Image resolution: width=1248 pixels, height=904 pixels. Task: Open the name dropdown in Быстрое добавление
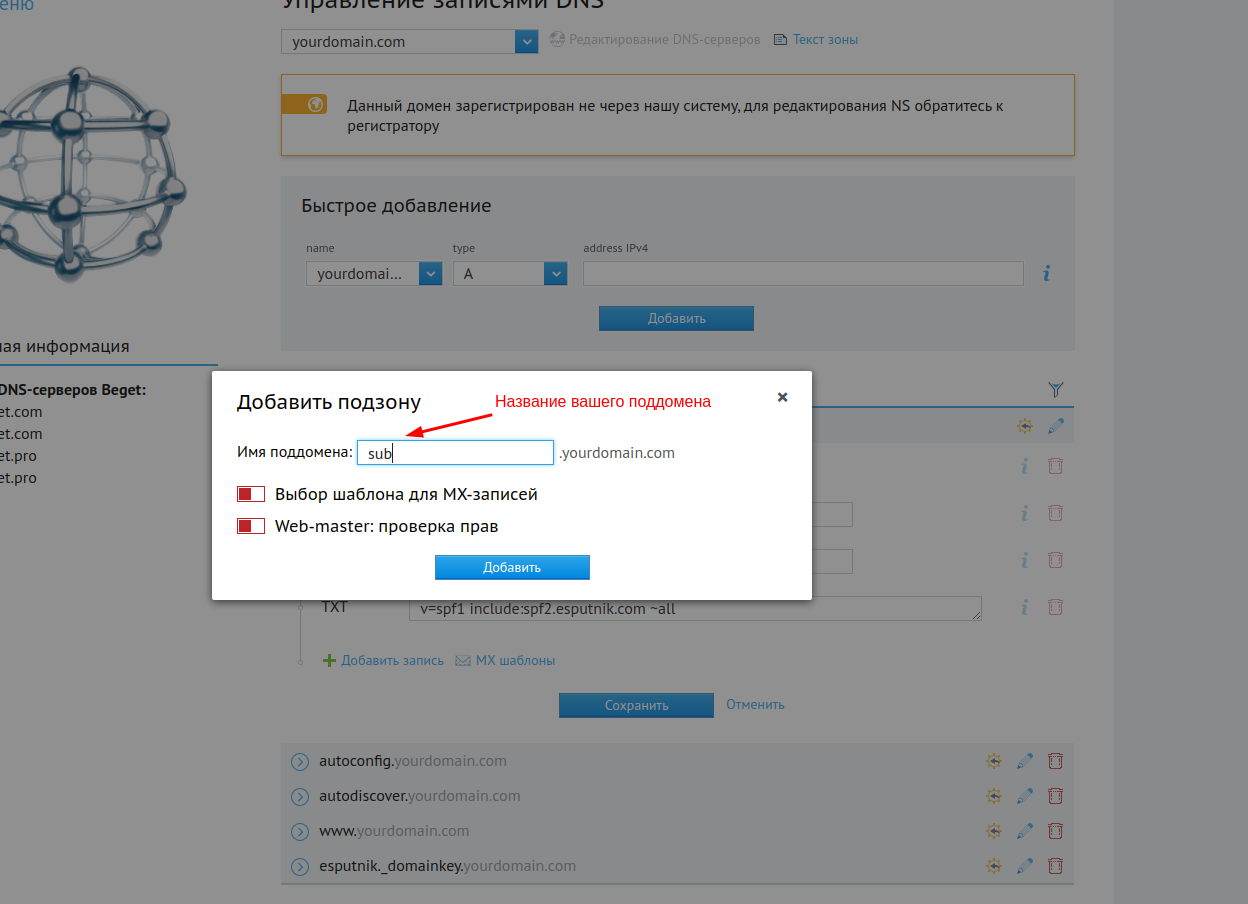374,273
